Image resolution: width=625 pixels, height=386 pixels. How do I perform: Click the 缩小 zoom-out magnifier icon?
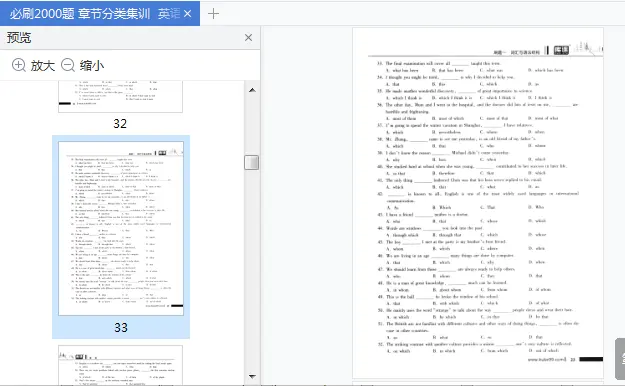pyautogui.click(x=68, y=65)
